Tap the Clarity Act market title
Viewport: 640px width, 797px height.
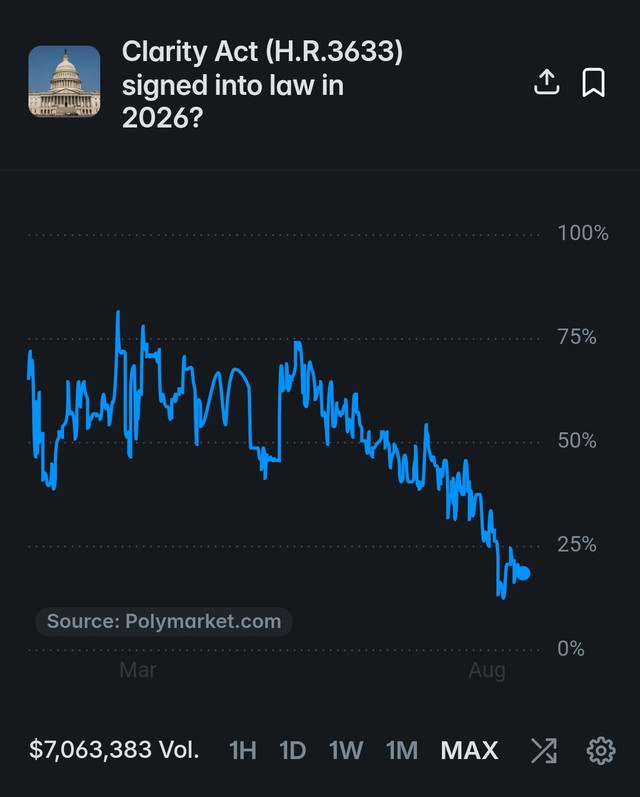click(x=262, y=84)
